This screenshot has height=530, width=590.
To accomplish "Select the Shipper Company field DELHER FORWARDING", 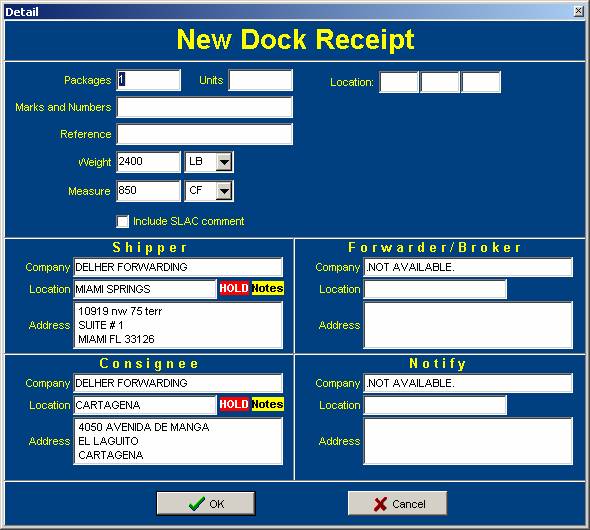I will click(178, 267).
